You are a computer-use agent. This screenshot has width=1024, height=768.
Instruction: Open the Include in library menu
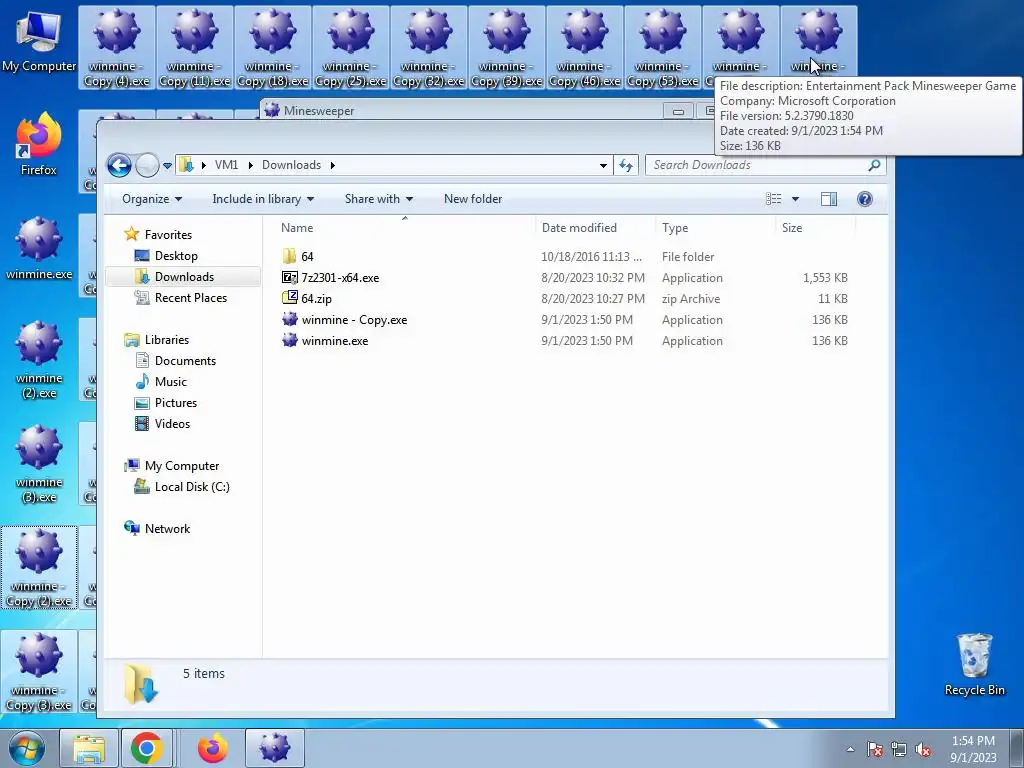click(263, 199)
